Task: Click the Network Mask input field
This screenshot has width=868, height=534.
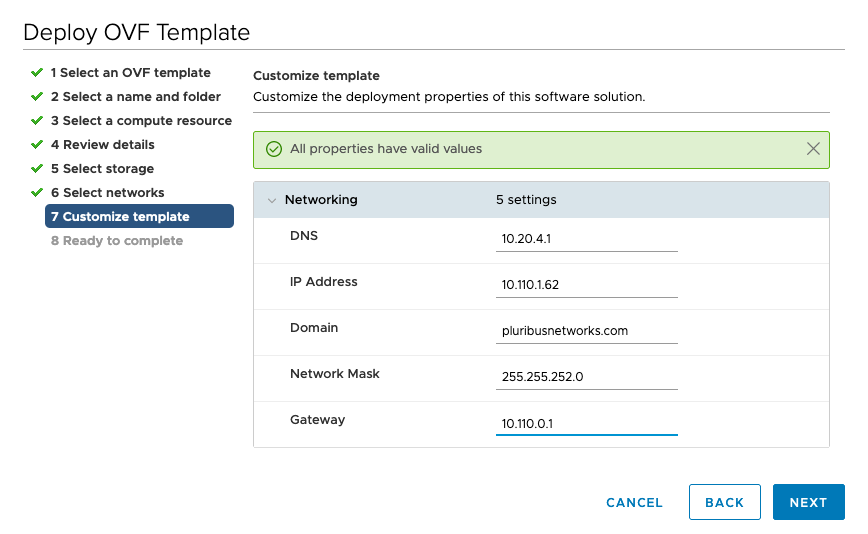Action: (587, 377)
